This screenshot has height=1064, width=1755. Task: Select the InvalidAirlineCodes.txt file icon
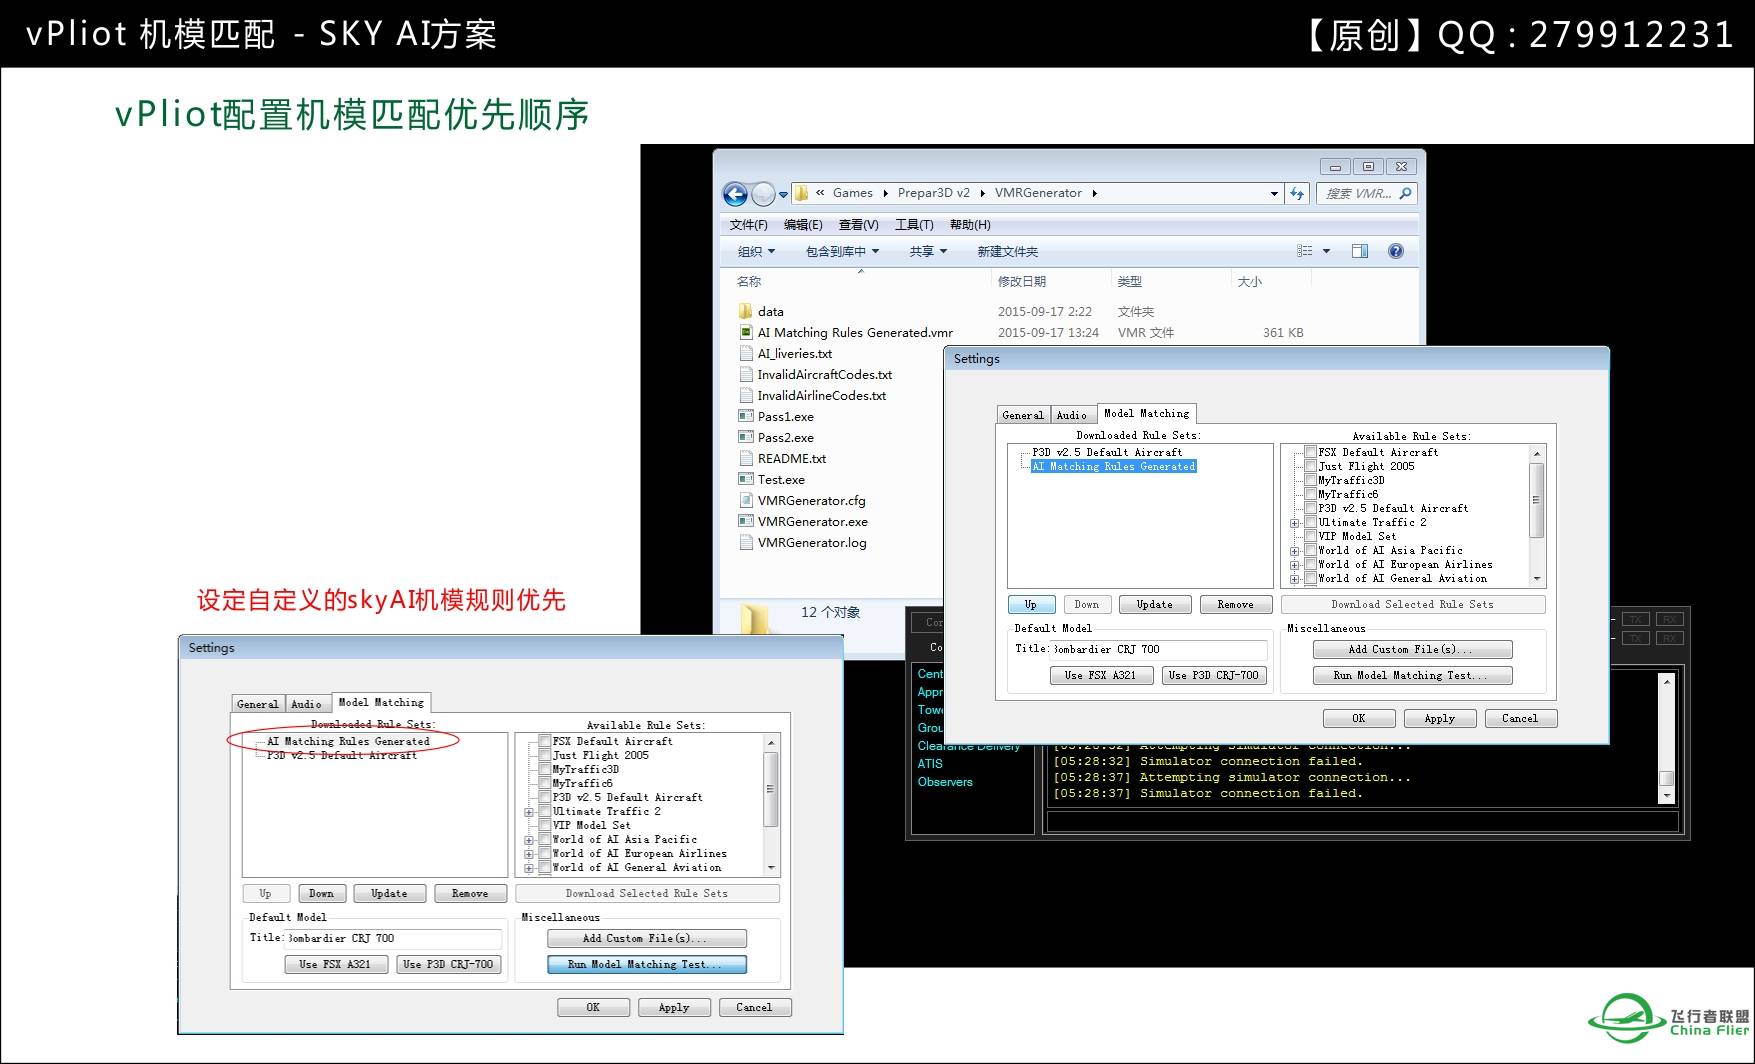tap(745, 395)
